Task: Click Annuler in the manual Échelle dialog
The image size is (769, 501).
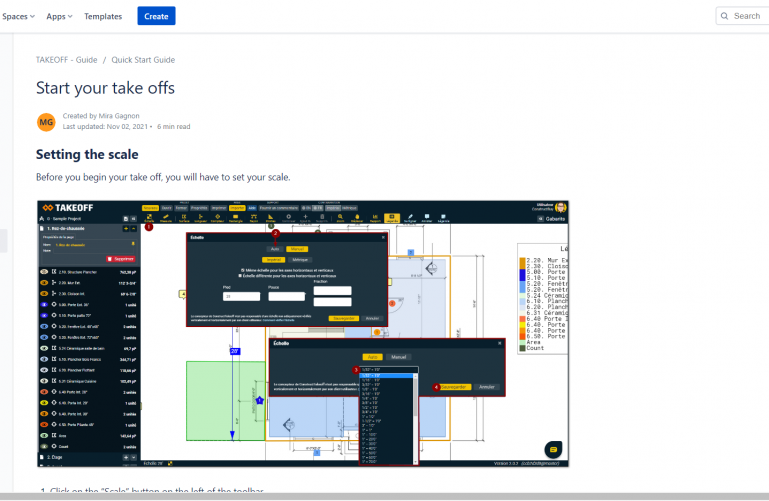Action: [372, 318]
